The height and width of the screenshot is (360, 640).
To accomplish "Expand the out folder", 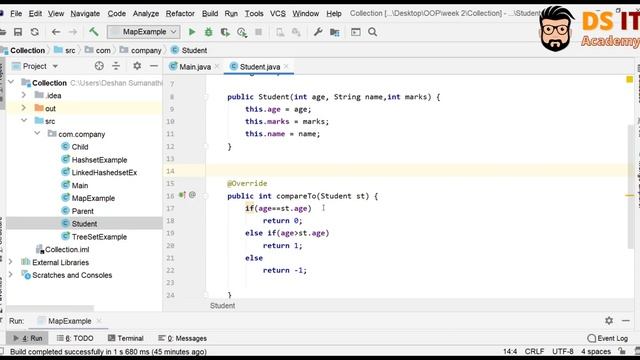I will pyautogui.click(x=24, y=108).
